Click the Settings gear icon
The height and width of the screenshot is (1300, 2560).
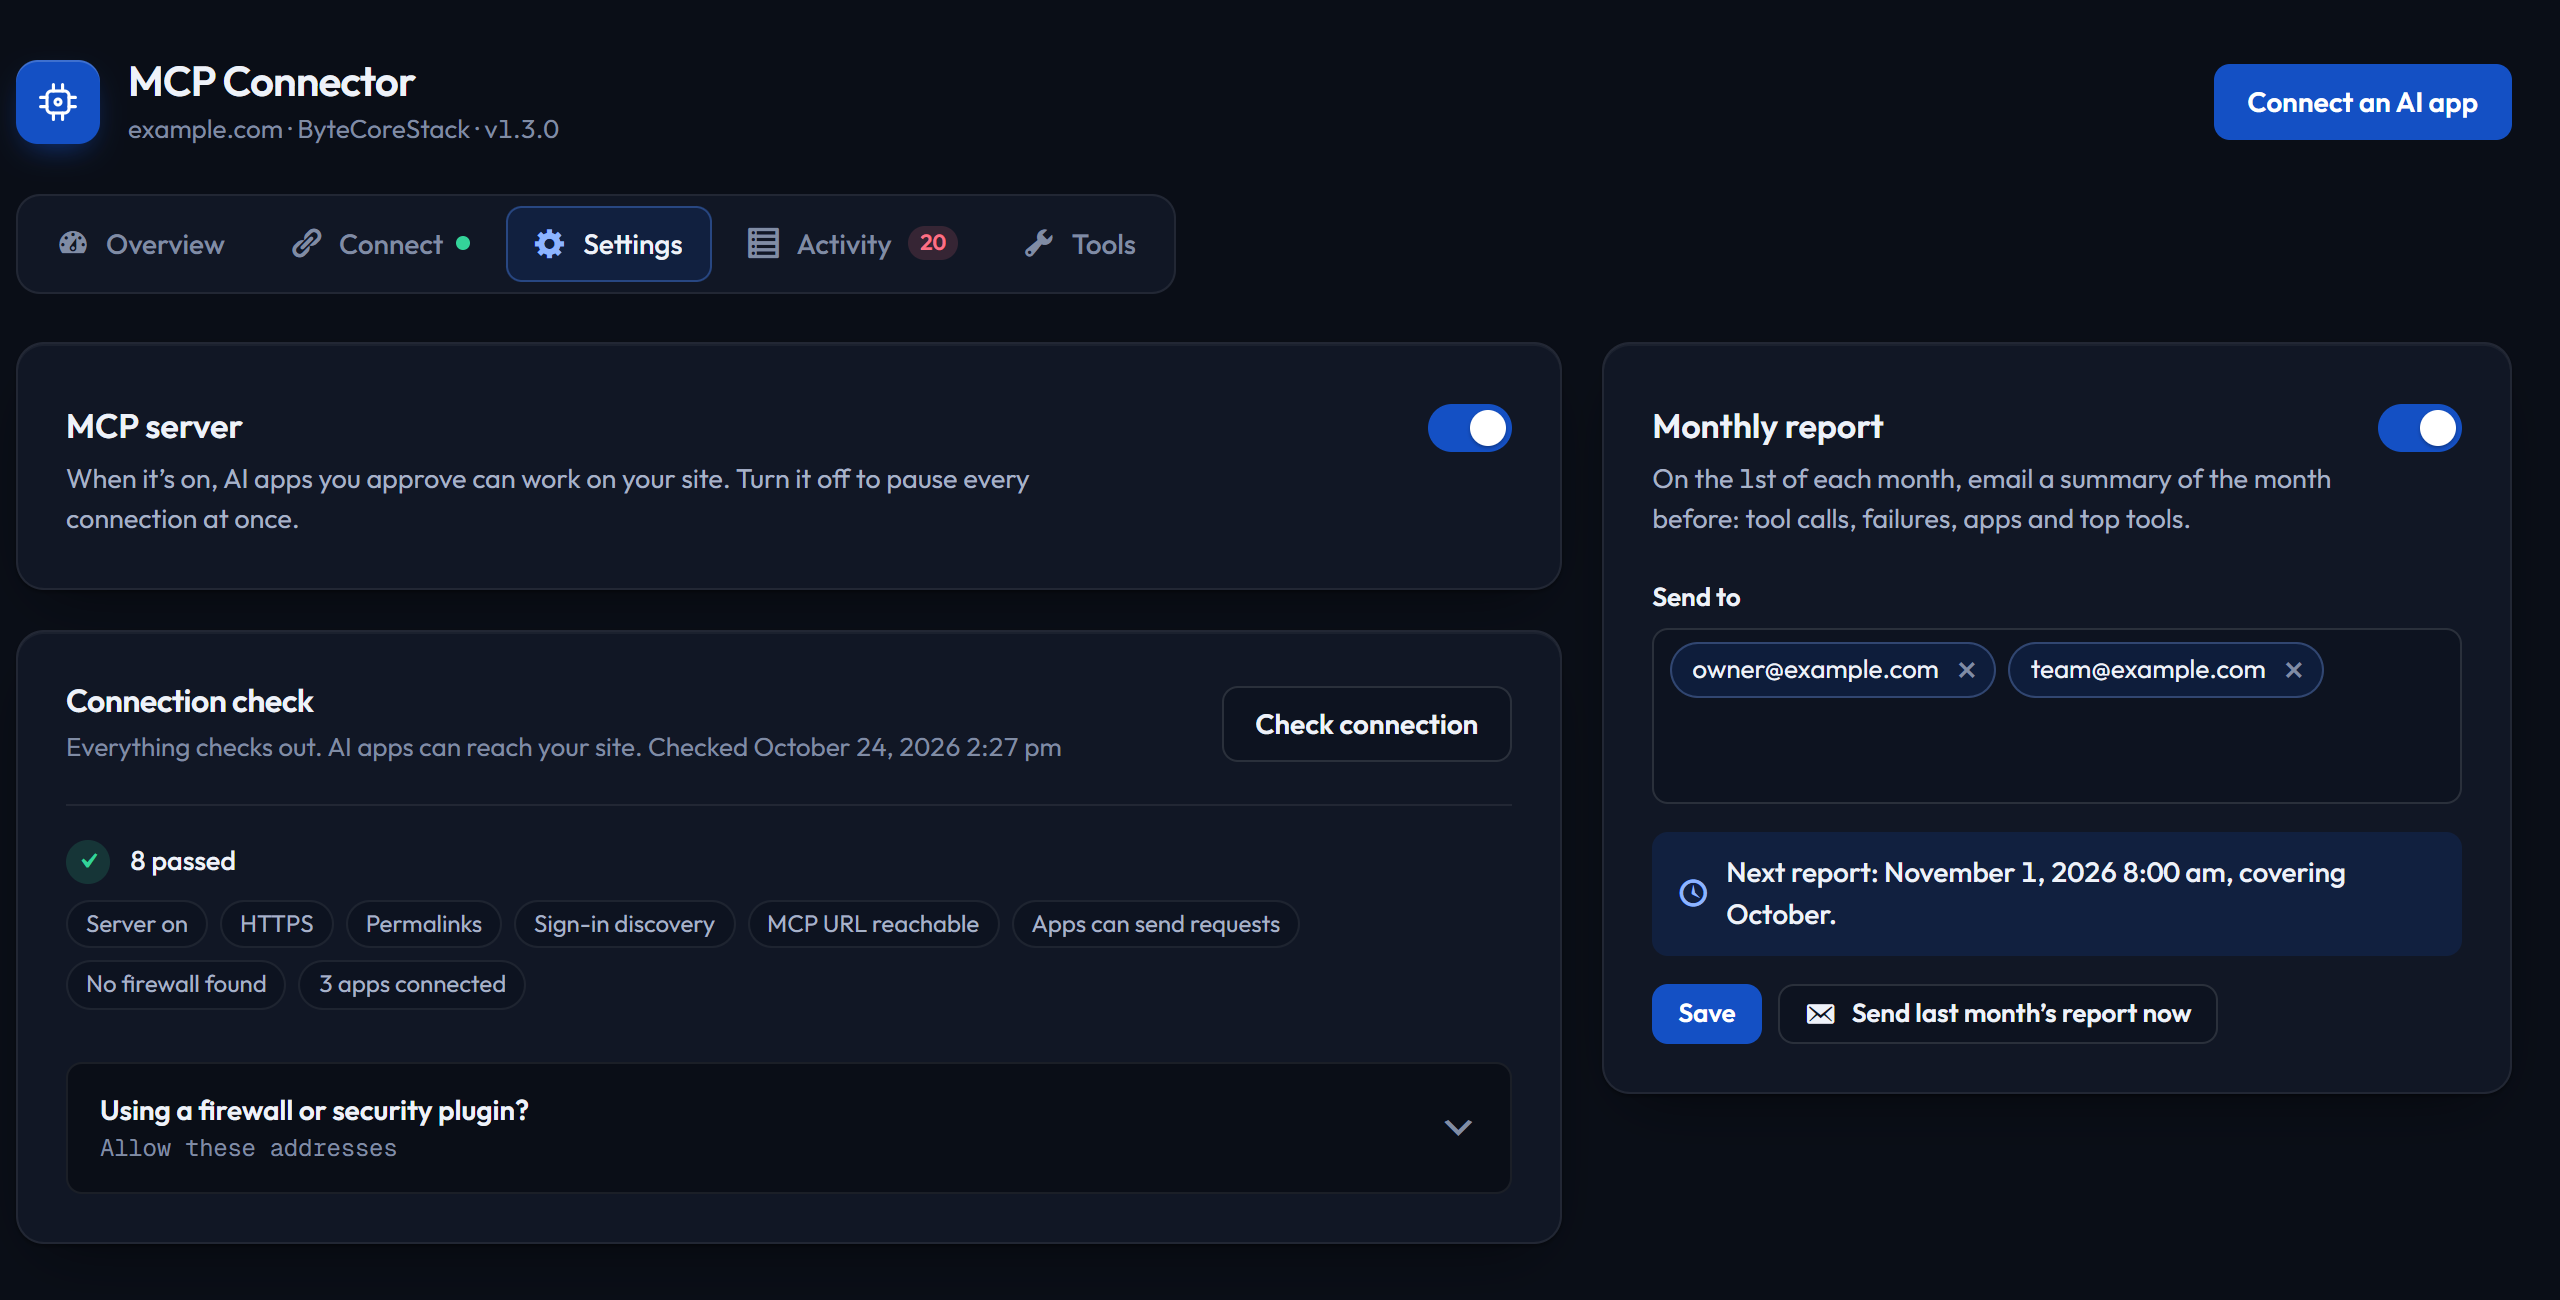tap(549, 244)
